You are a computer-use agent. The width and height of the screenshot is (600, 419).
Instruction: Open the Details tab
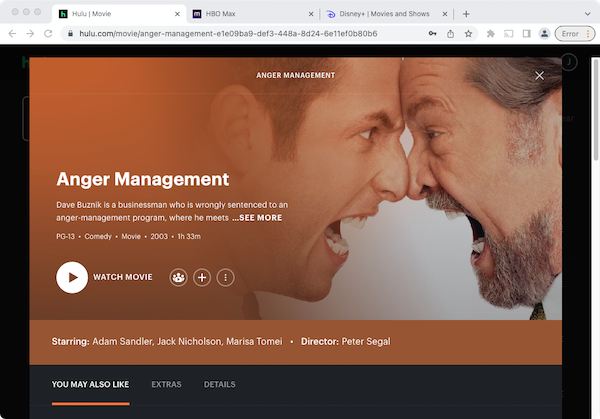(x=219, y=385)
